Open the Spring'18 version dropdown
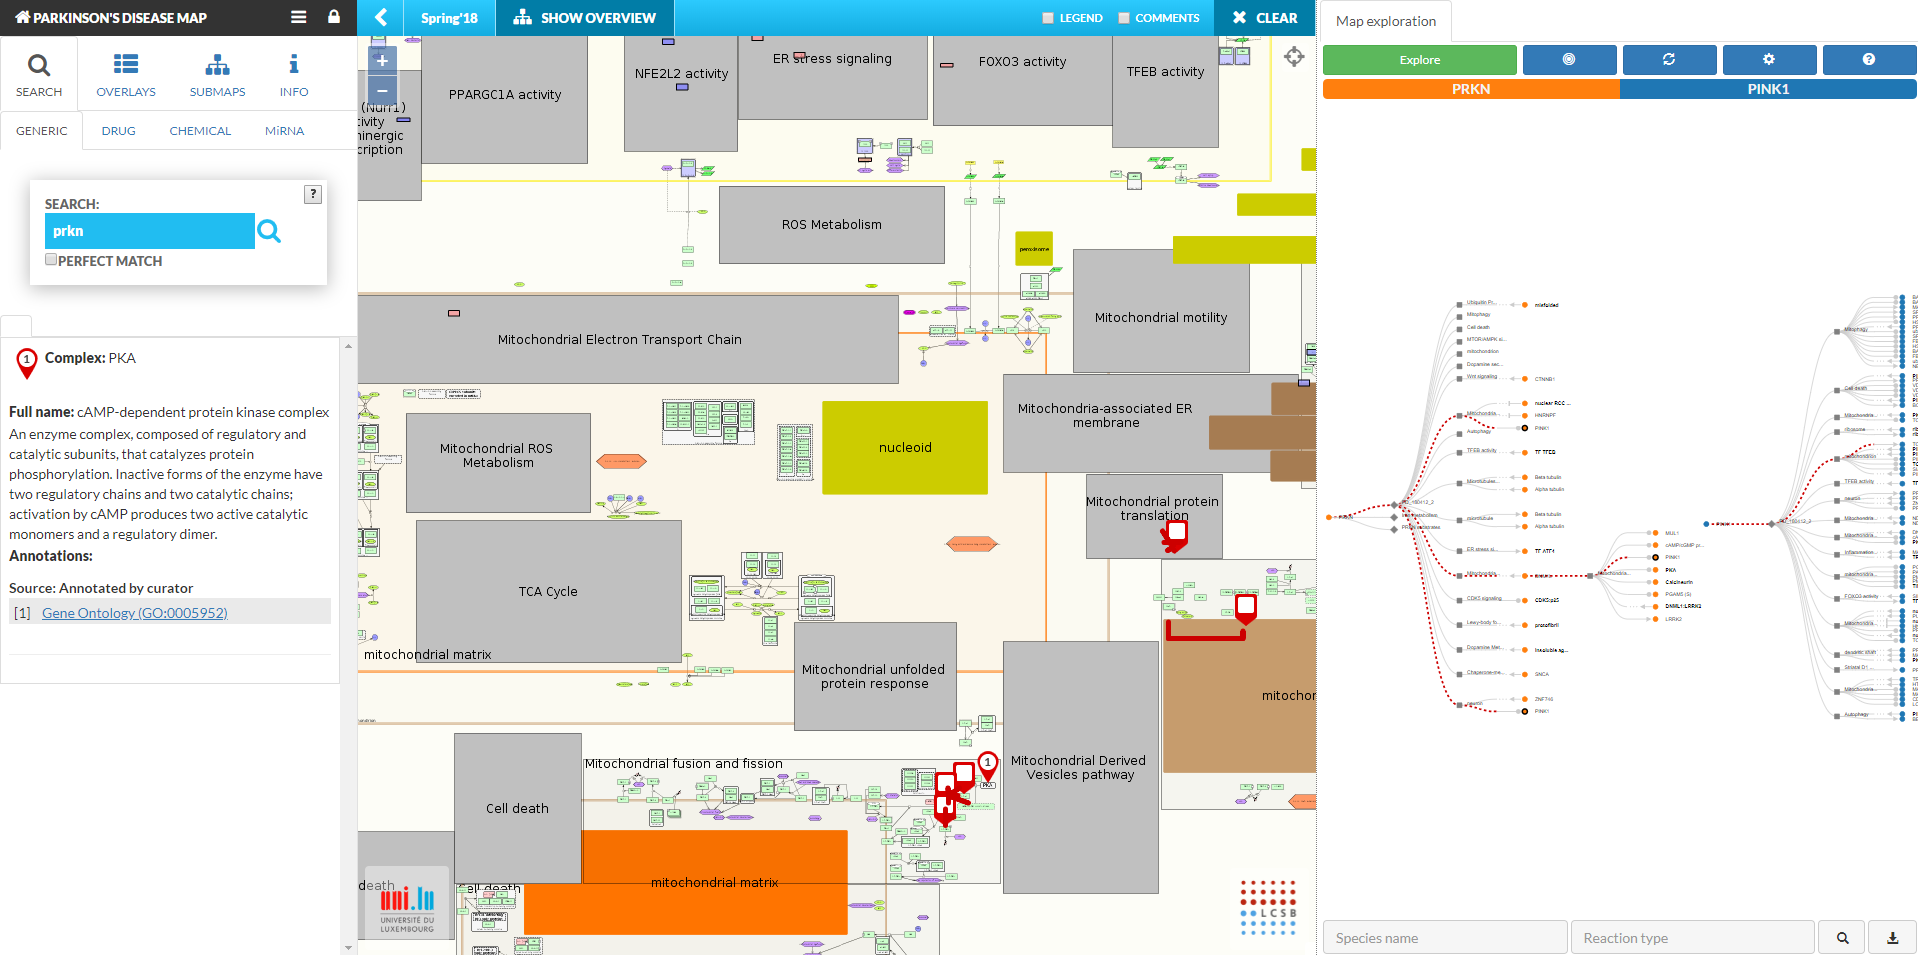This screenshot has width=1918, height=955. pyautogui.click(x=449, y=18)
